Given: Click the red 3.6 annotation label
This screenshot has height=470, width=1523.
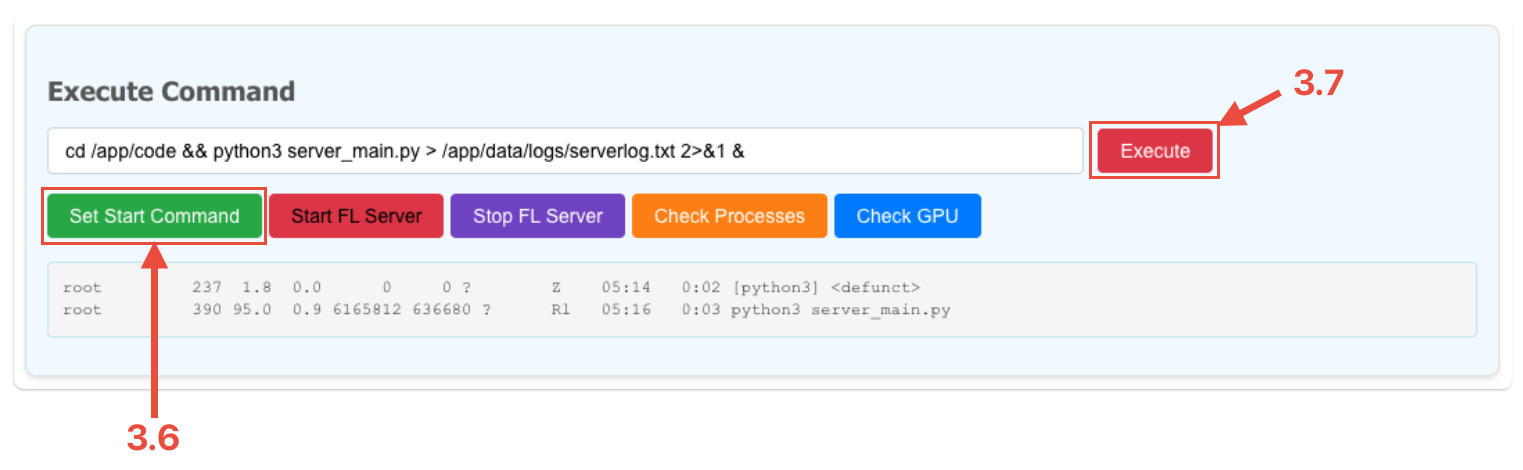Looking at the screenshot, I should 152,438.
